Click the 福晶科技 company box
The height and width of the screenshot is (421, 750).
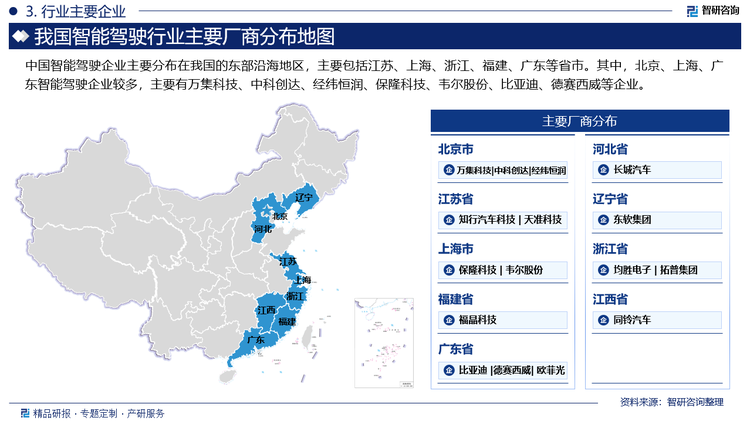503,320
